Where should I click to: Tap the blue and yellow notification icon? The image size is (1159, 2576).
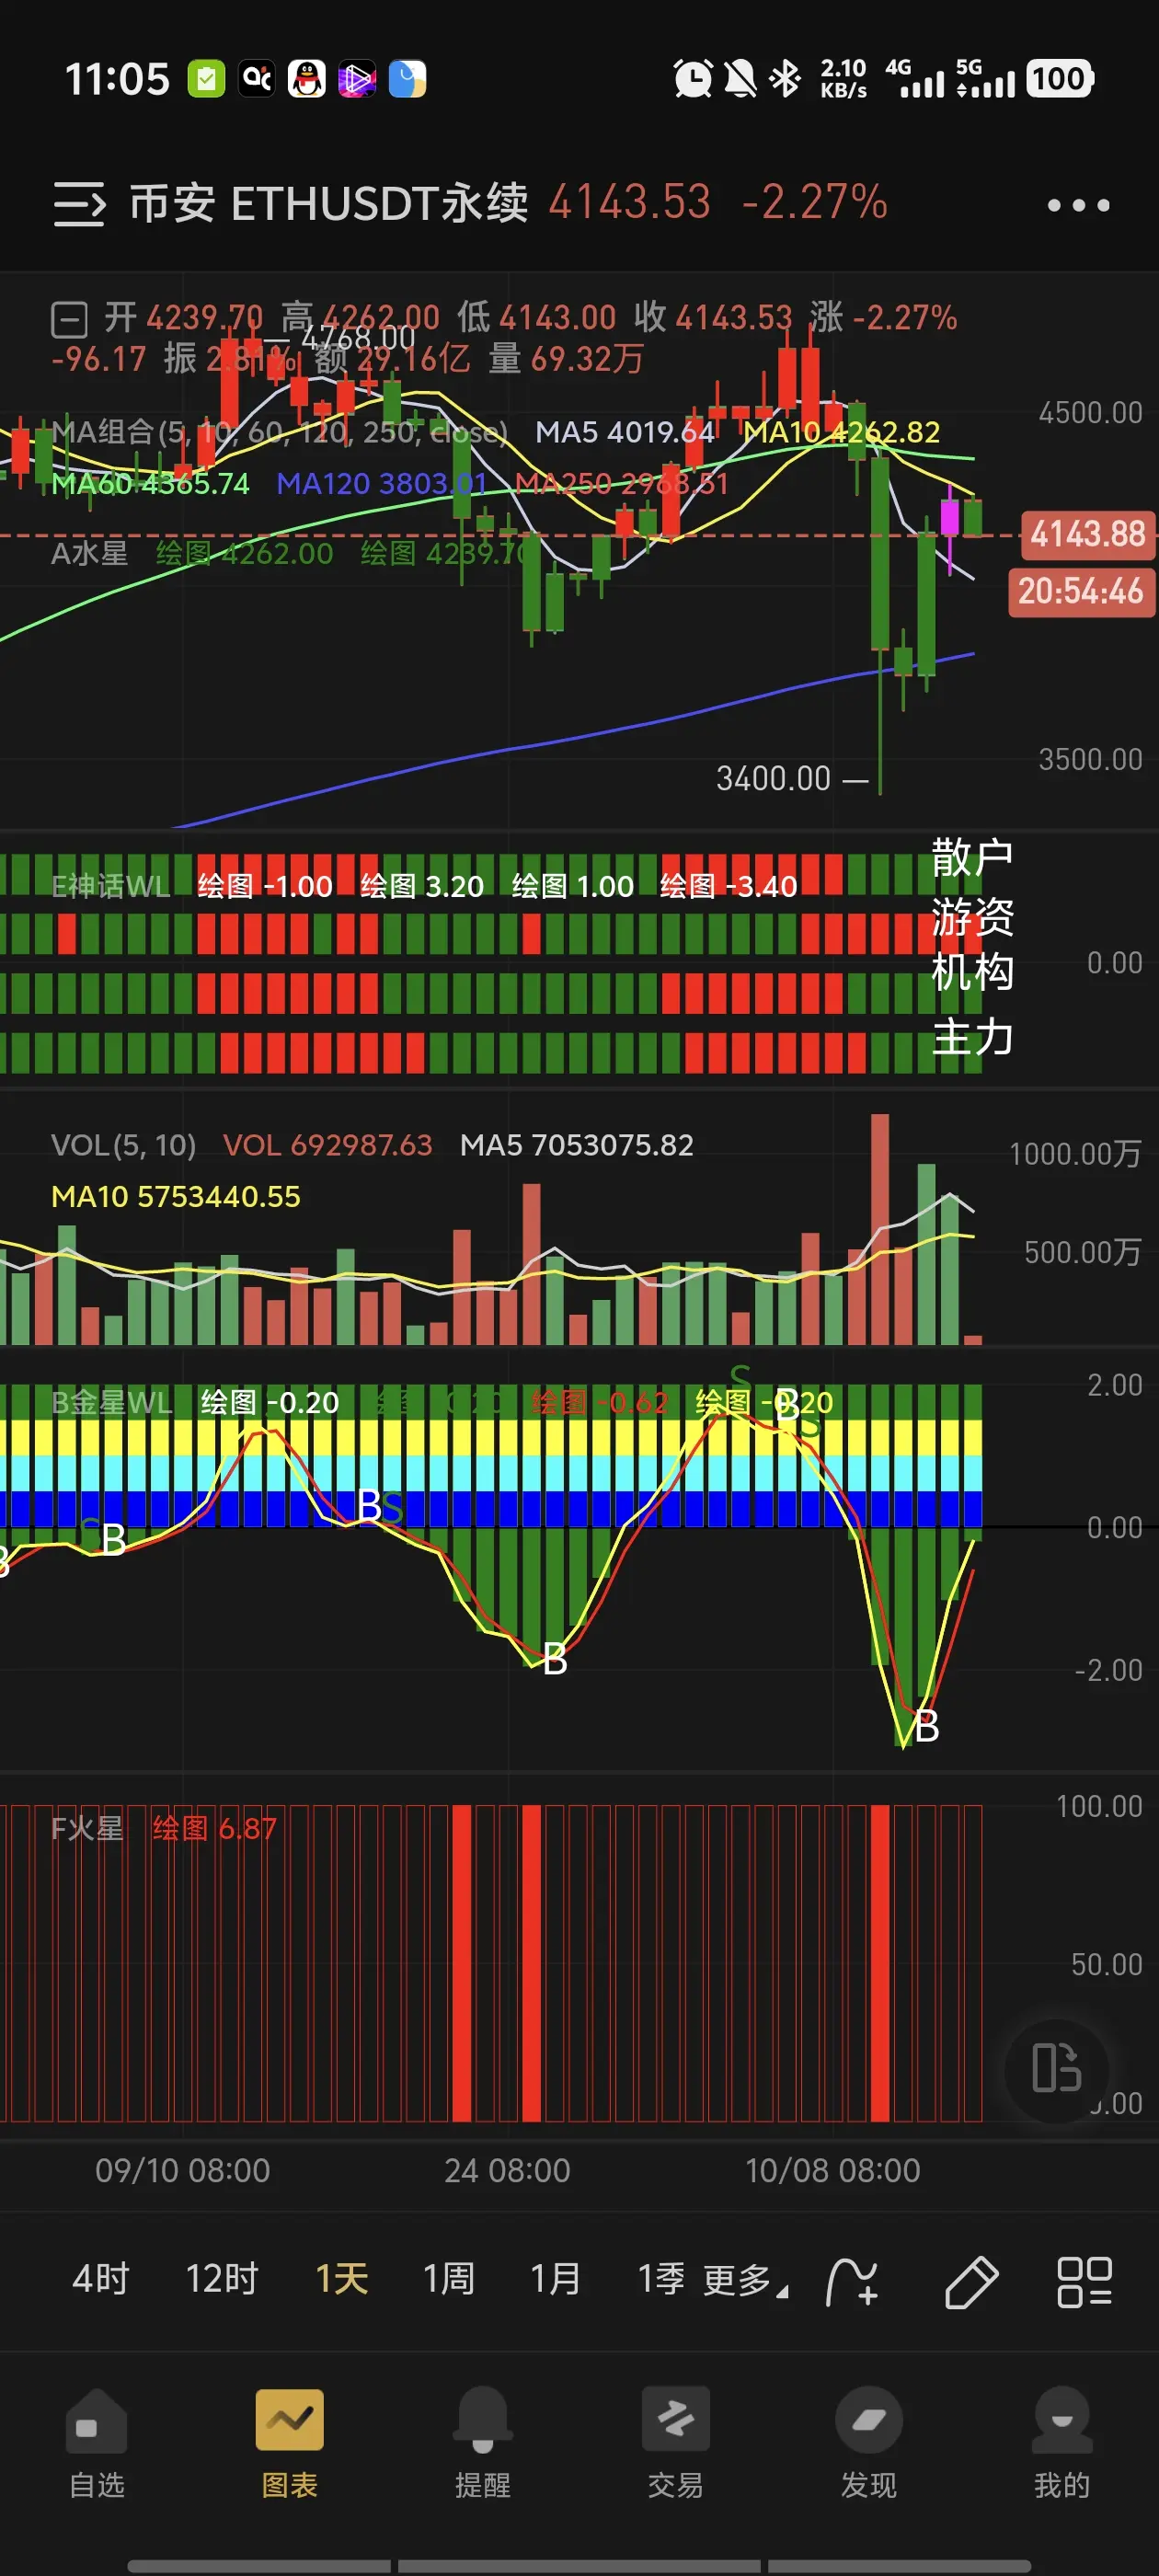[x=407, y=78]
